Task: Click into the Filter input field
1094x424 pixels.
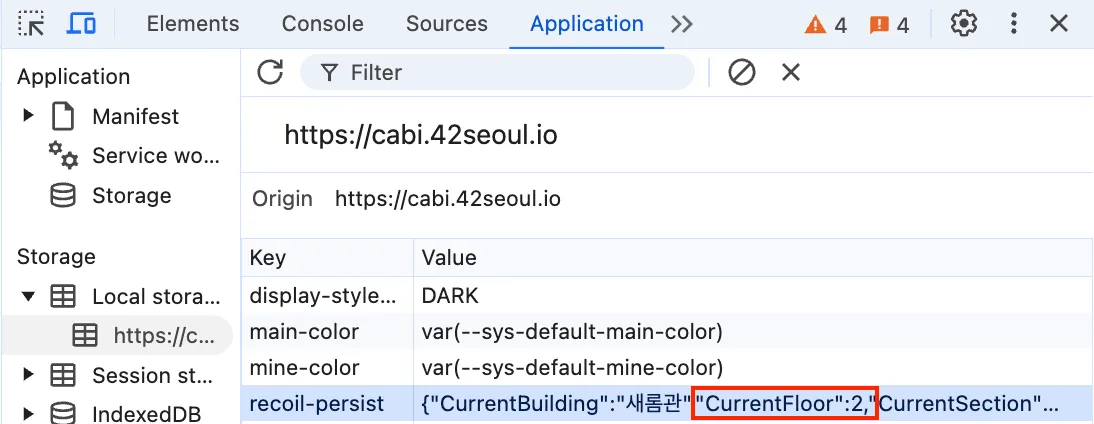Action: pos(497,72)
